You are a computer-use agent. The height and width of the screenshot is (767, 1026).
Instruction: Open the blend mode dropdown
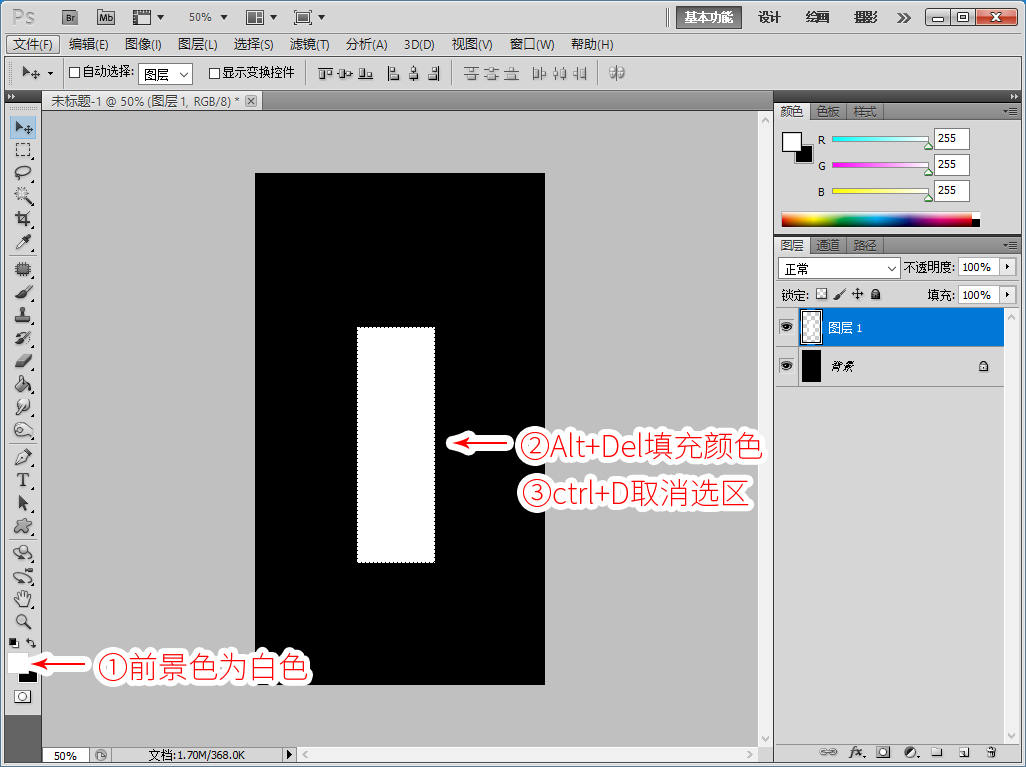coord(839,268)
